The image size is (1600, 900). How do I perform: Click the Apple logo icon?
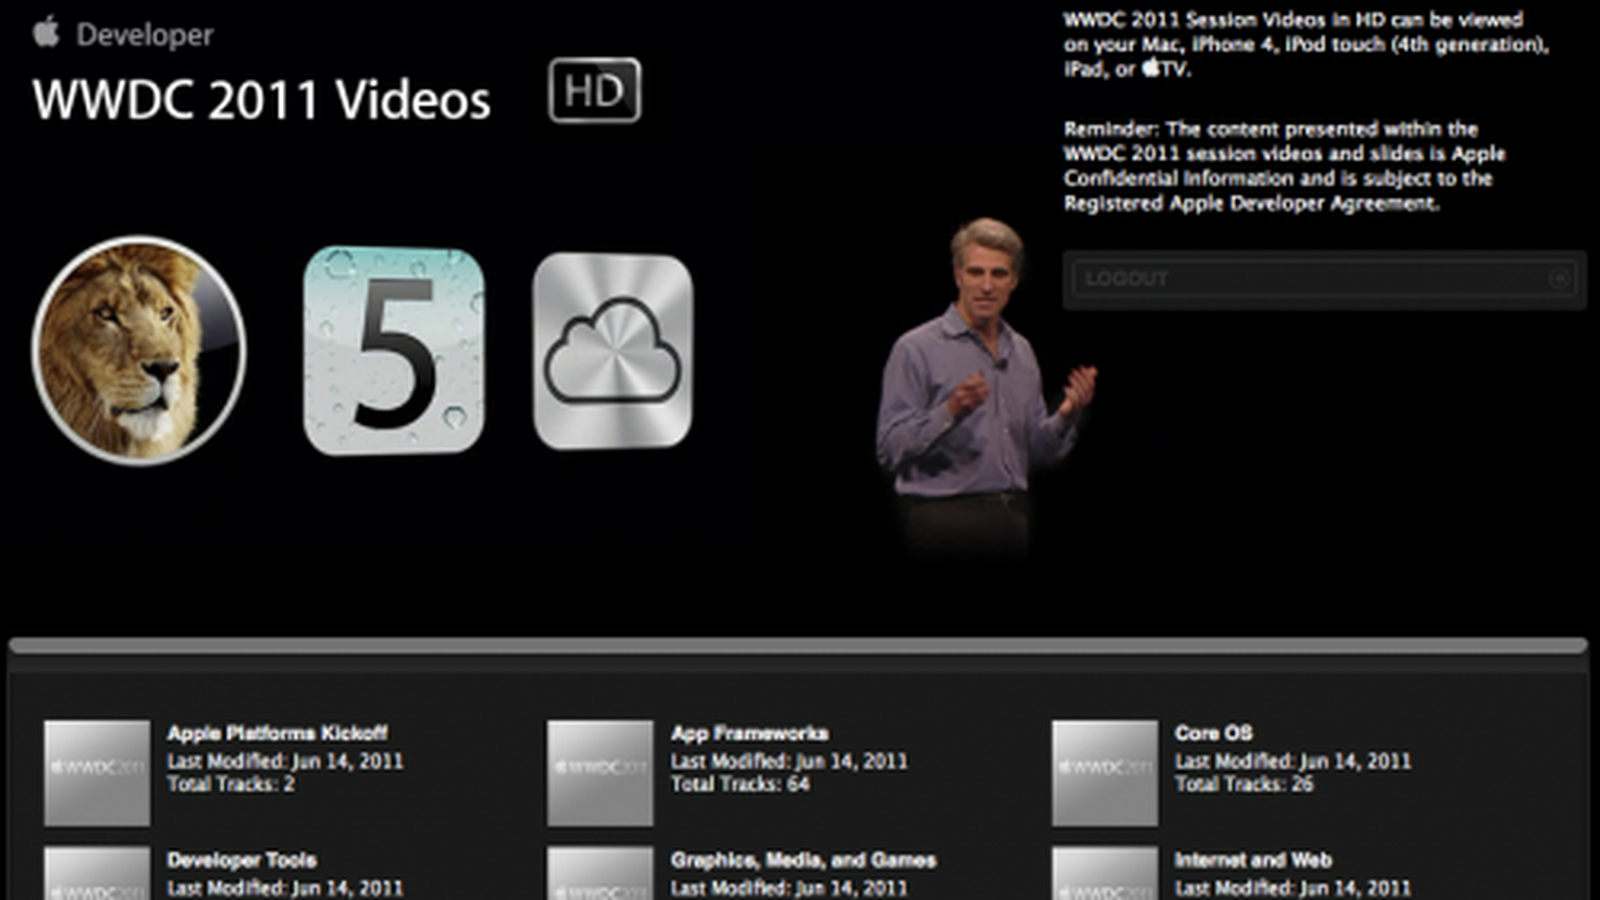(46, 32)
